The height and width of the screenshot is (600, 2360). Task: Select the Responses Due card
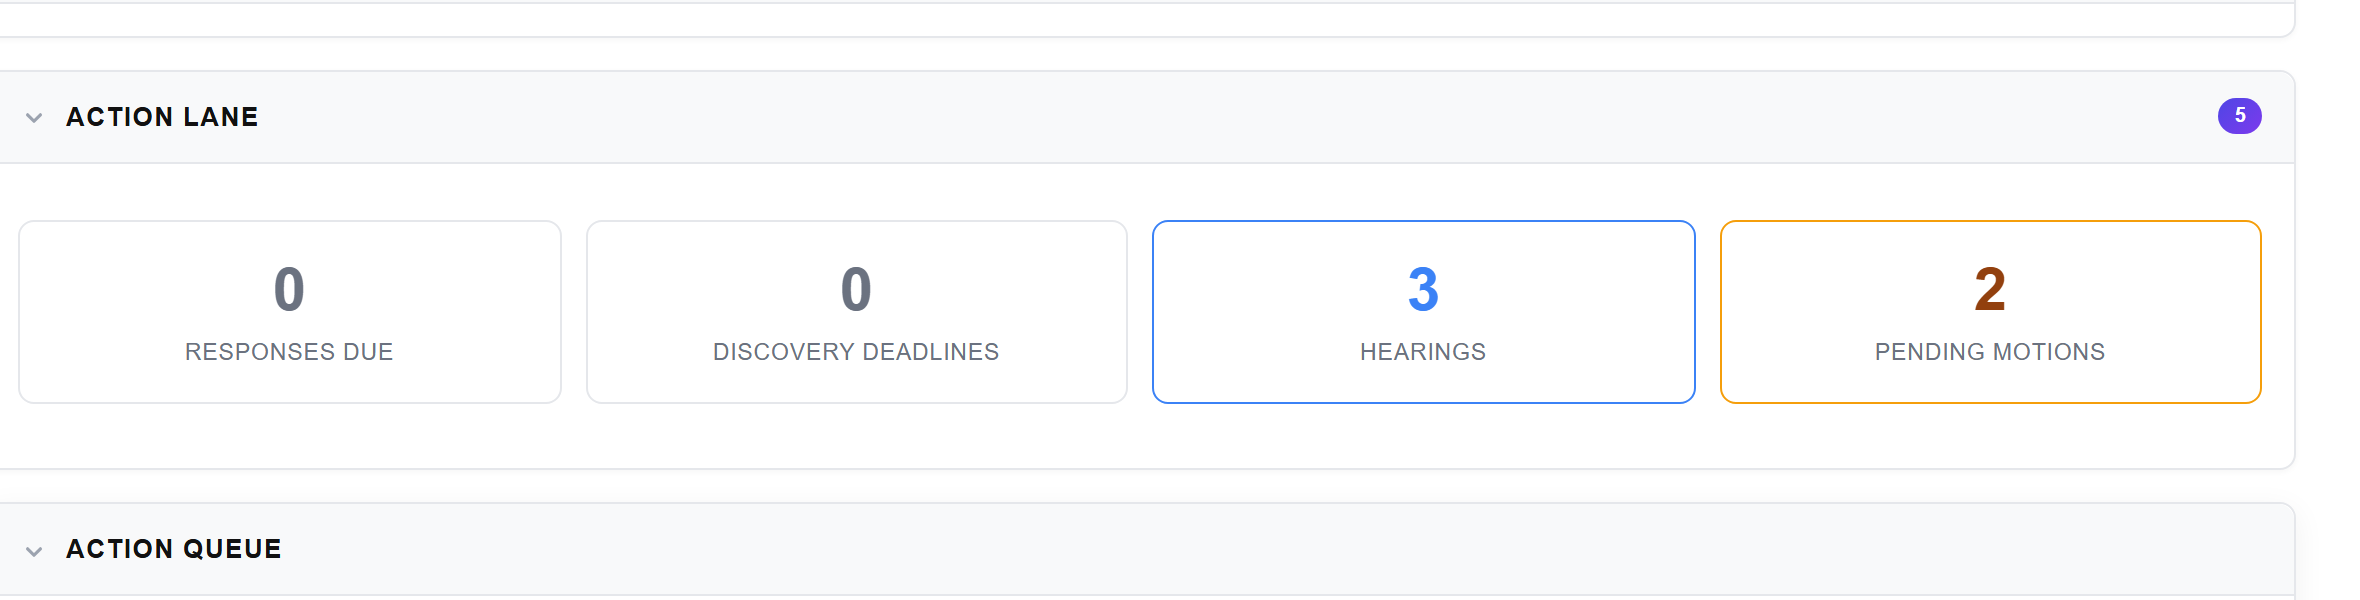point(289,312)
